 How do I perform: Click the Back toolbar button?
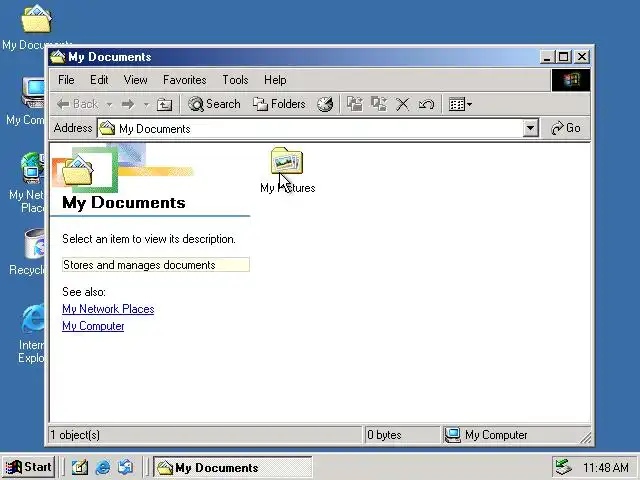(78, 104)
